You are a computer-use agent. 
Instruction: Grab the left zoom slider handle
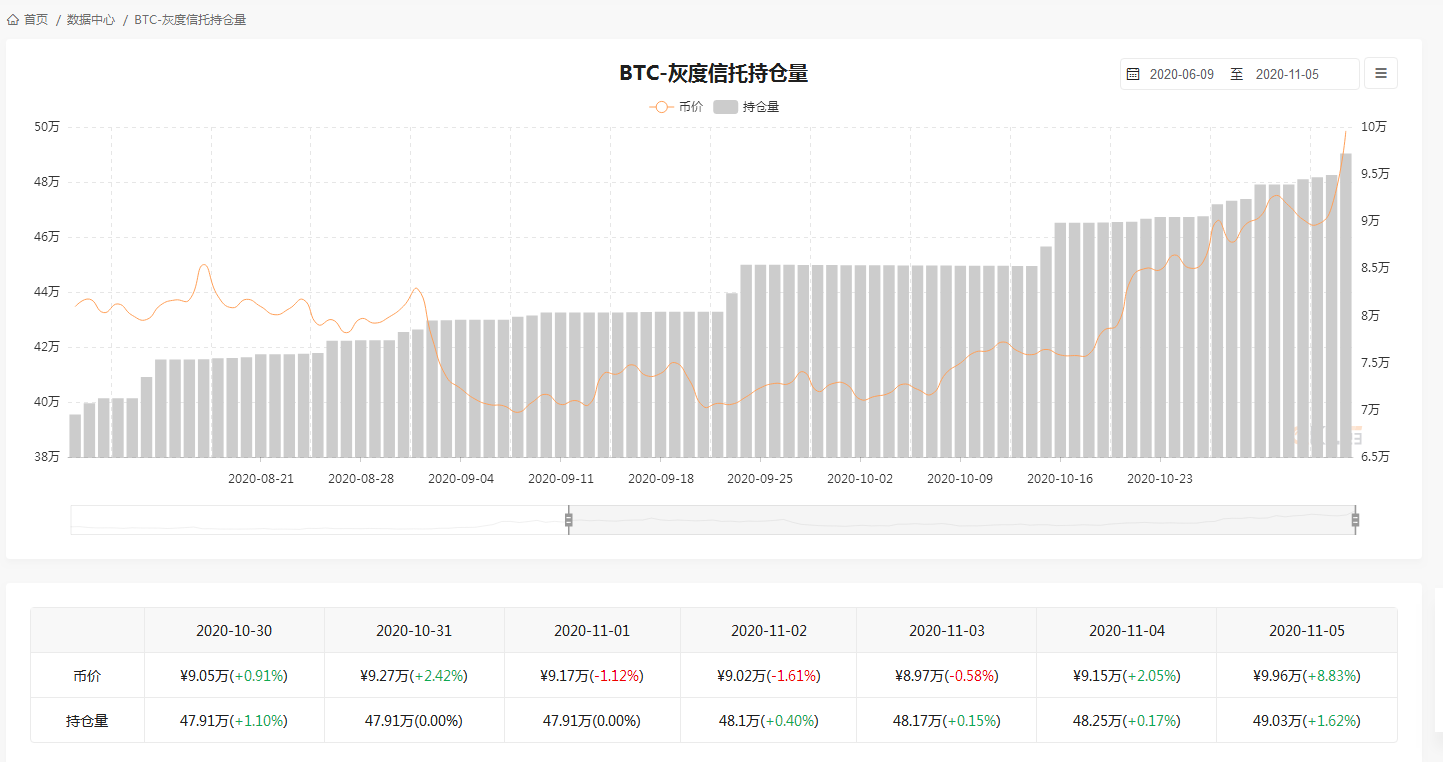click(x=569, y=520)
